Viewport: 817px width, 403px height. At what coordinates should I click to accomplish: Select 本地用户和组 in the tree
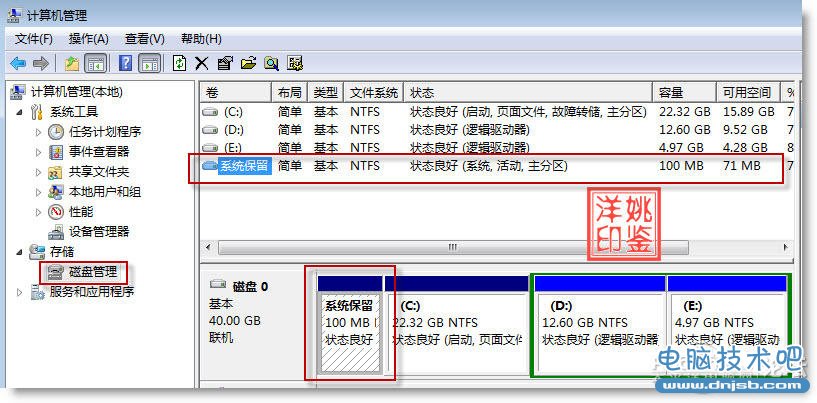pos(105,192)
